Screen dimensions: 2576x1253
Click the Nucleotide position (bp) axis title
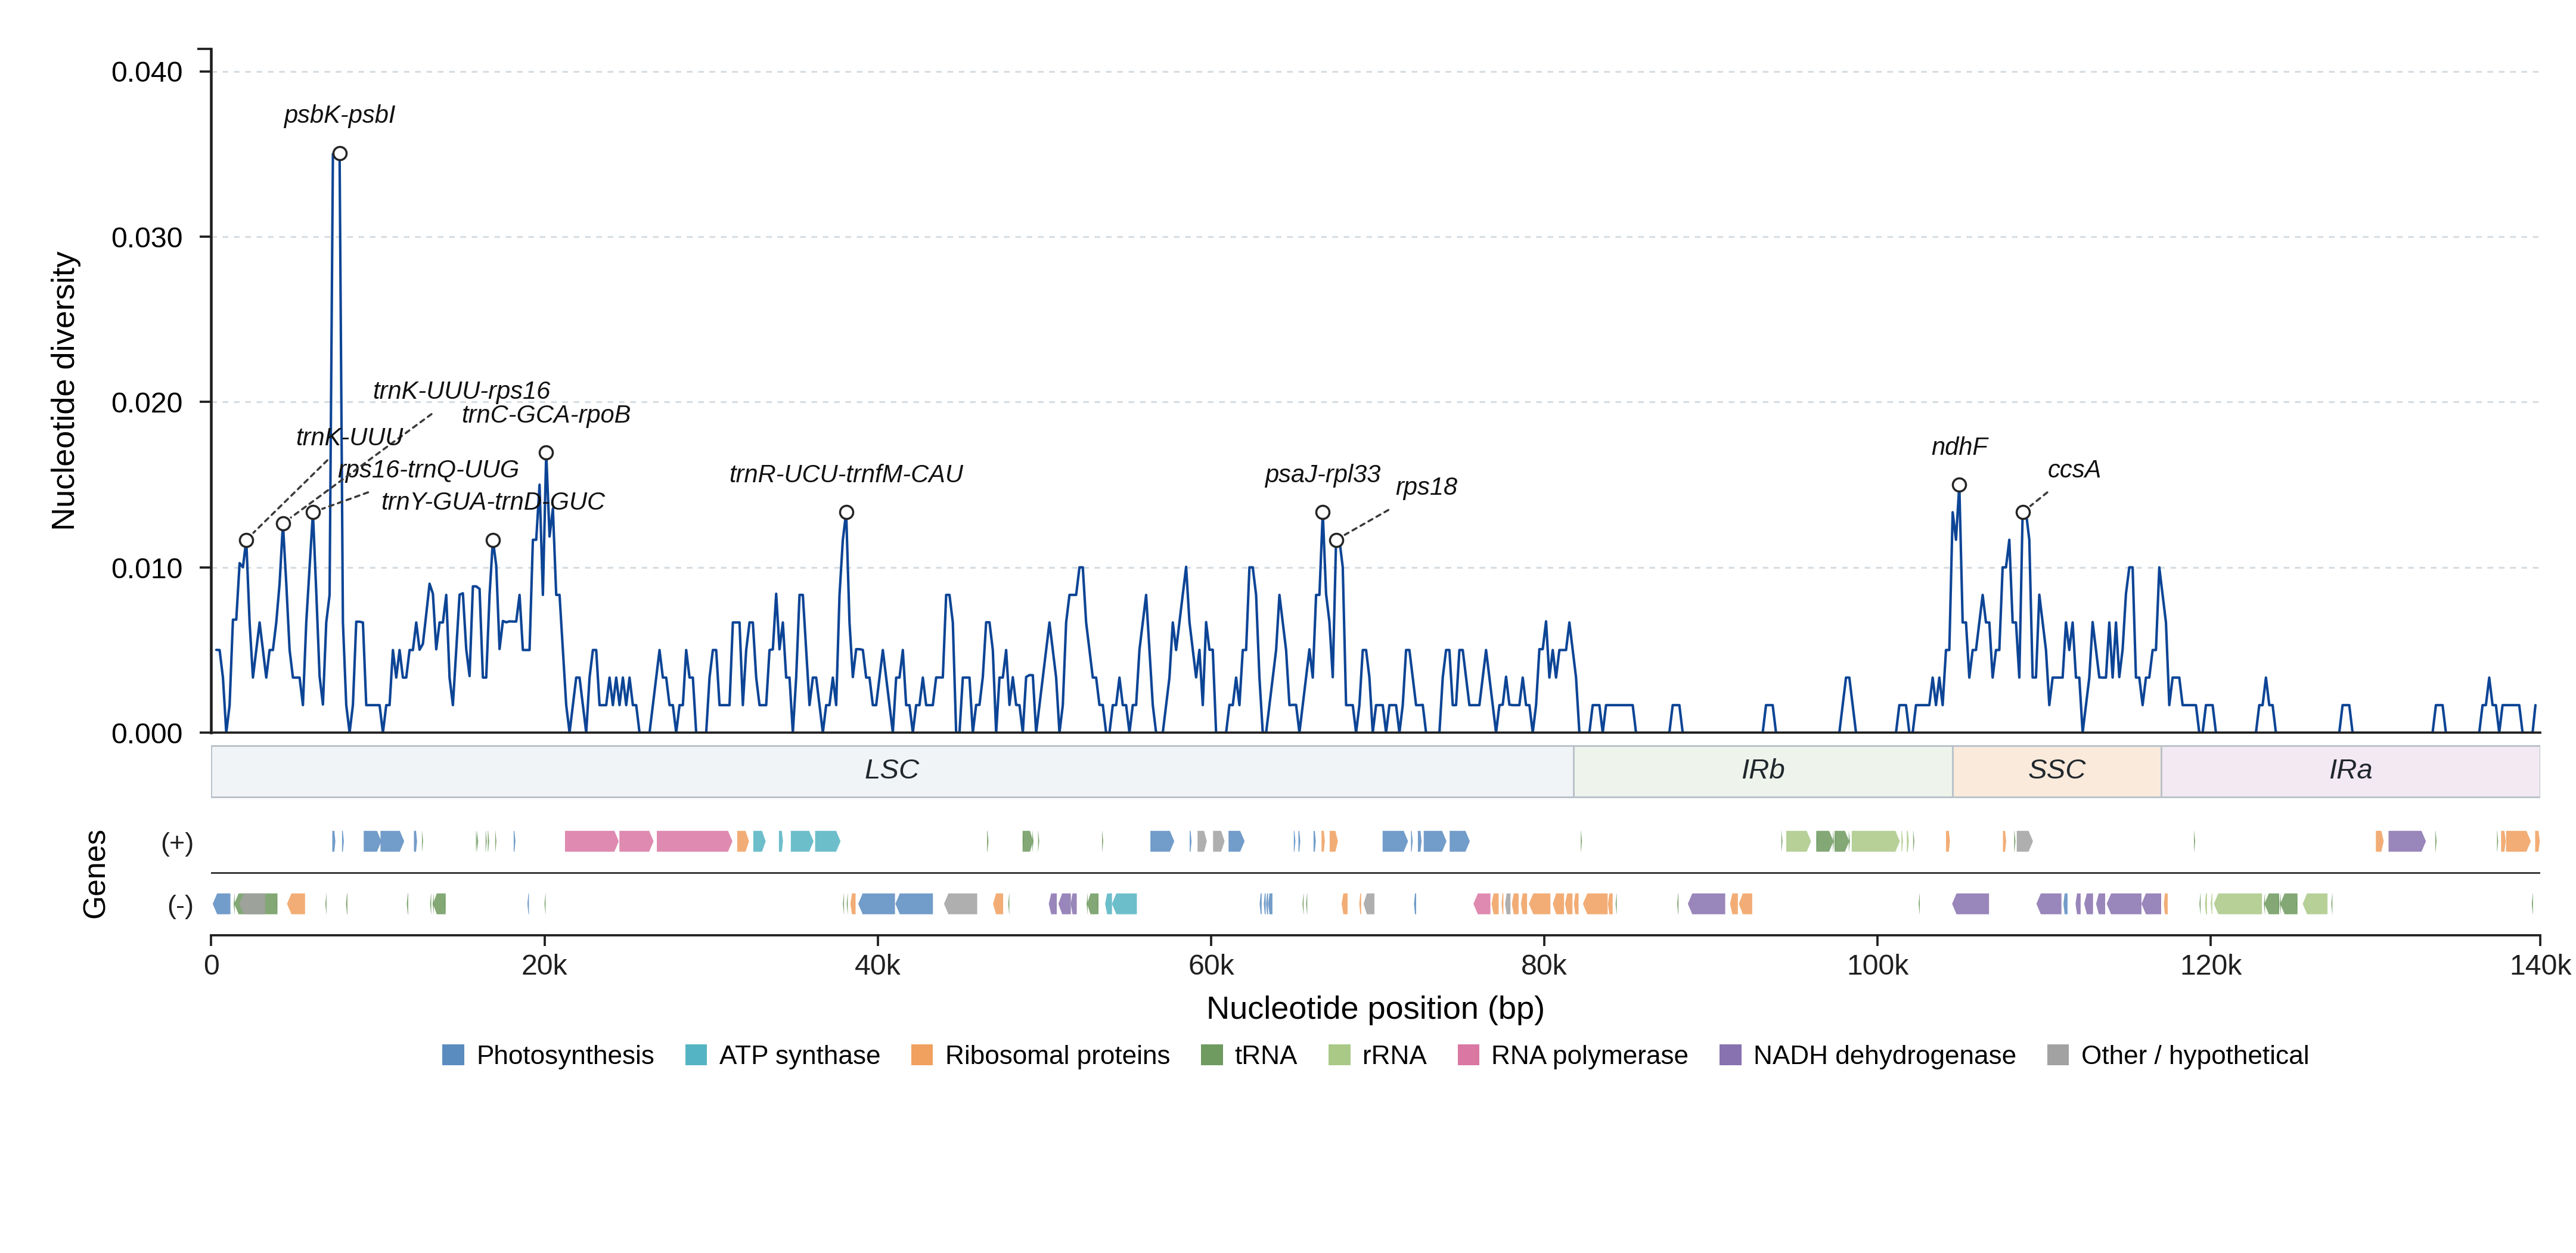point(1375,1008)
